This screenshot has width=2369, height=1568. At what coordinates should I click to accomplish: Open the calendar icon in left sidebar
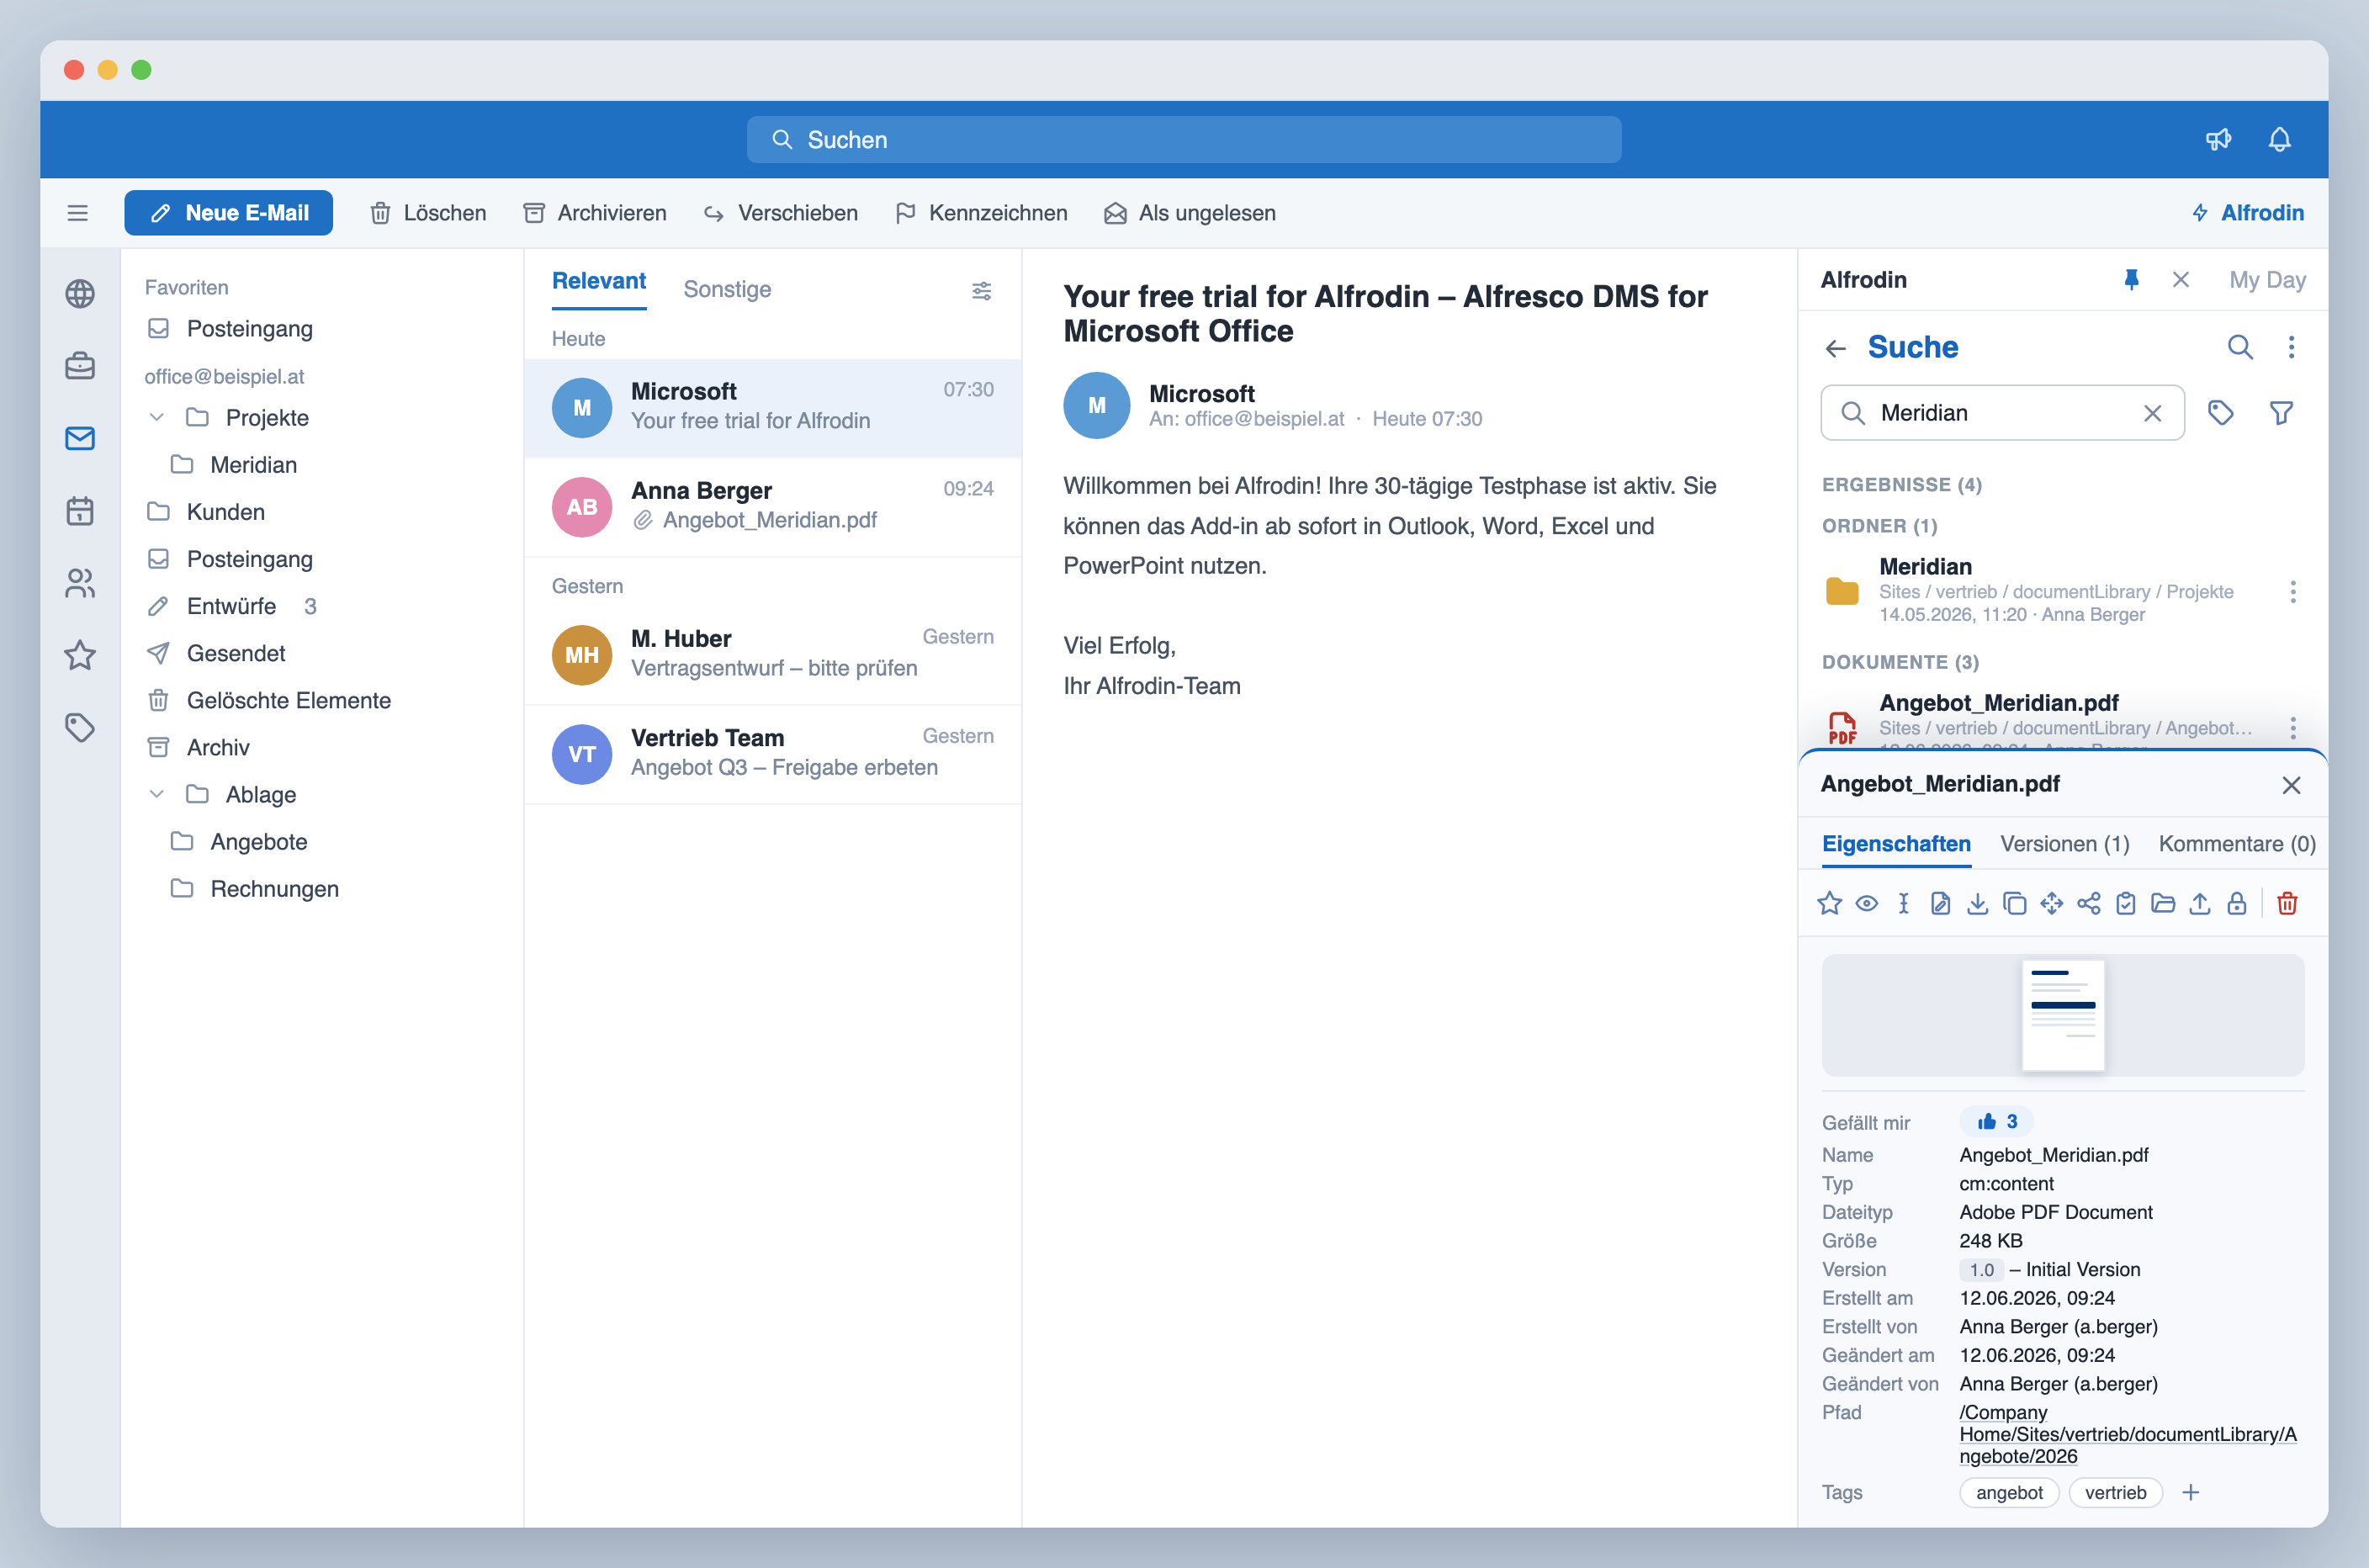coord(80,511)
